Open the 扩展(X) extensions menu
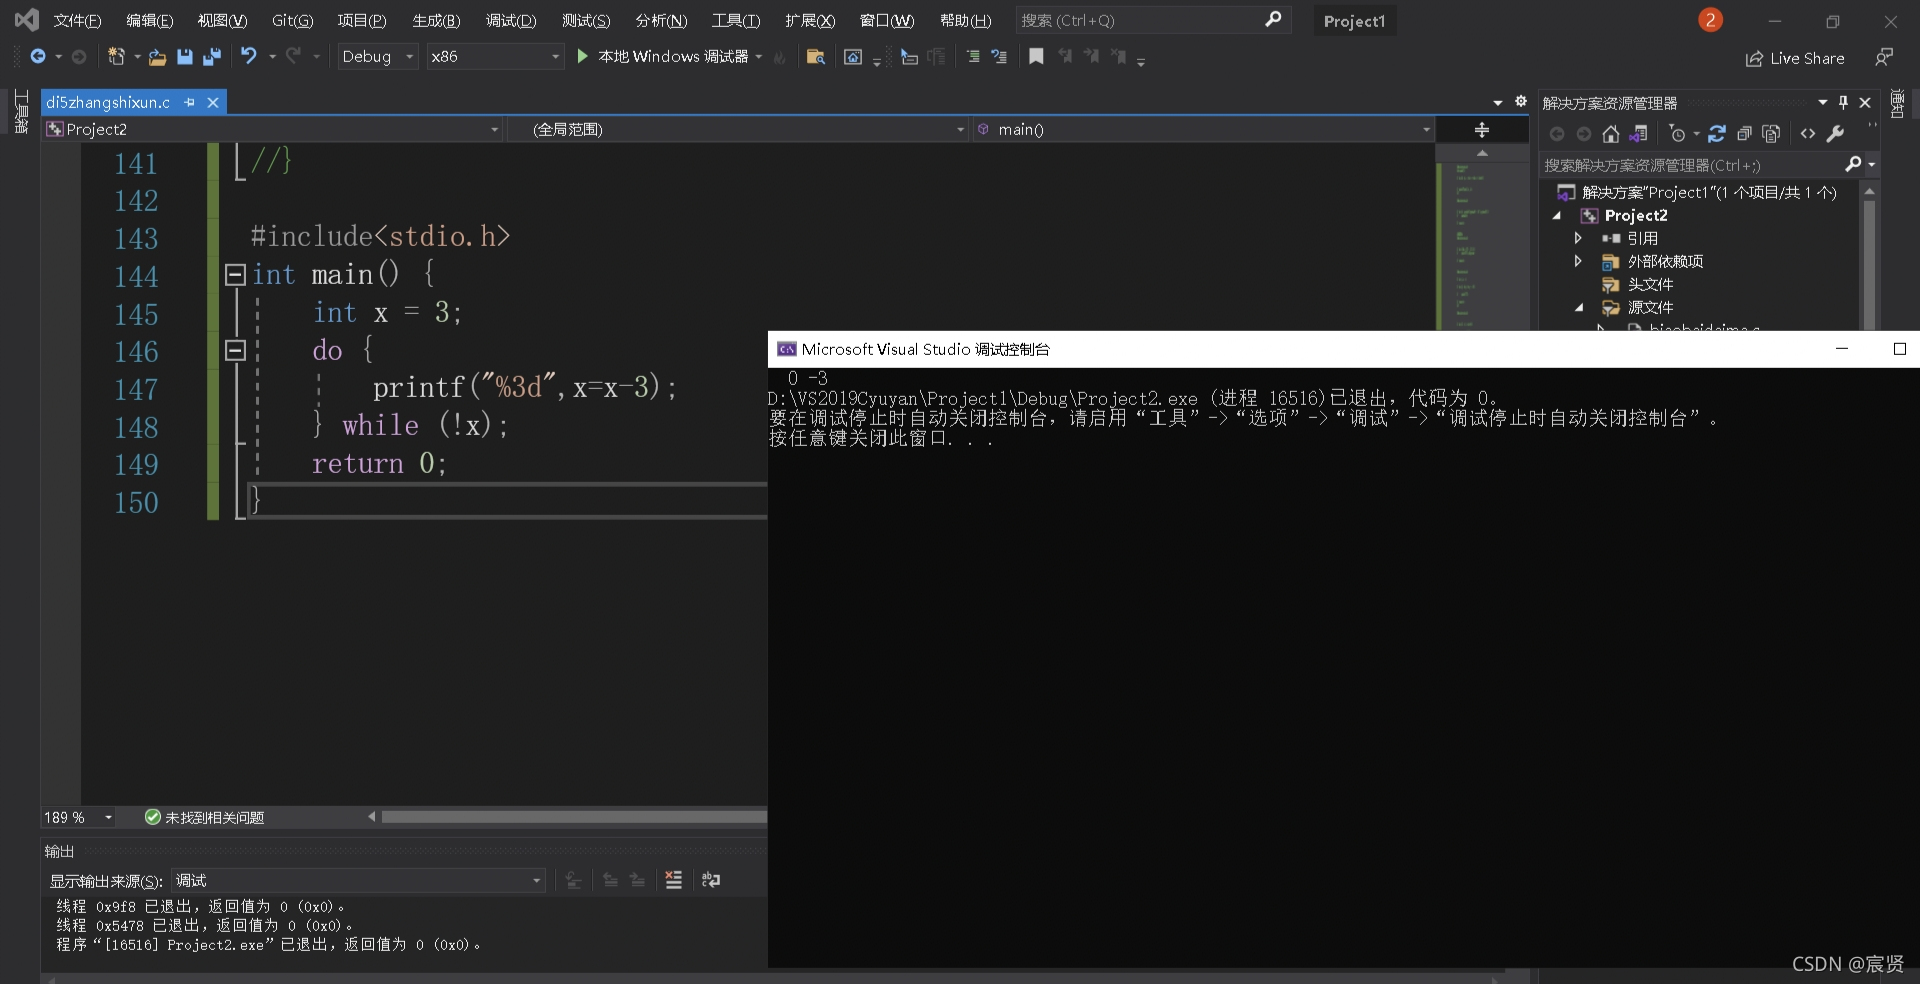 pos(810,20)
